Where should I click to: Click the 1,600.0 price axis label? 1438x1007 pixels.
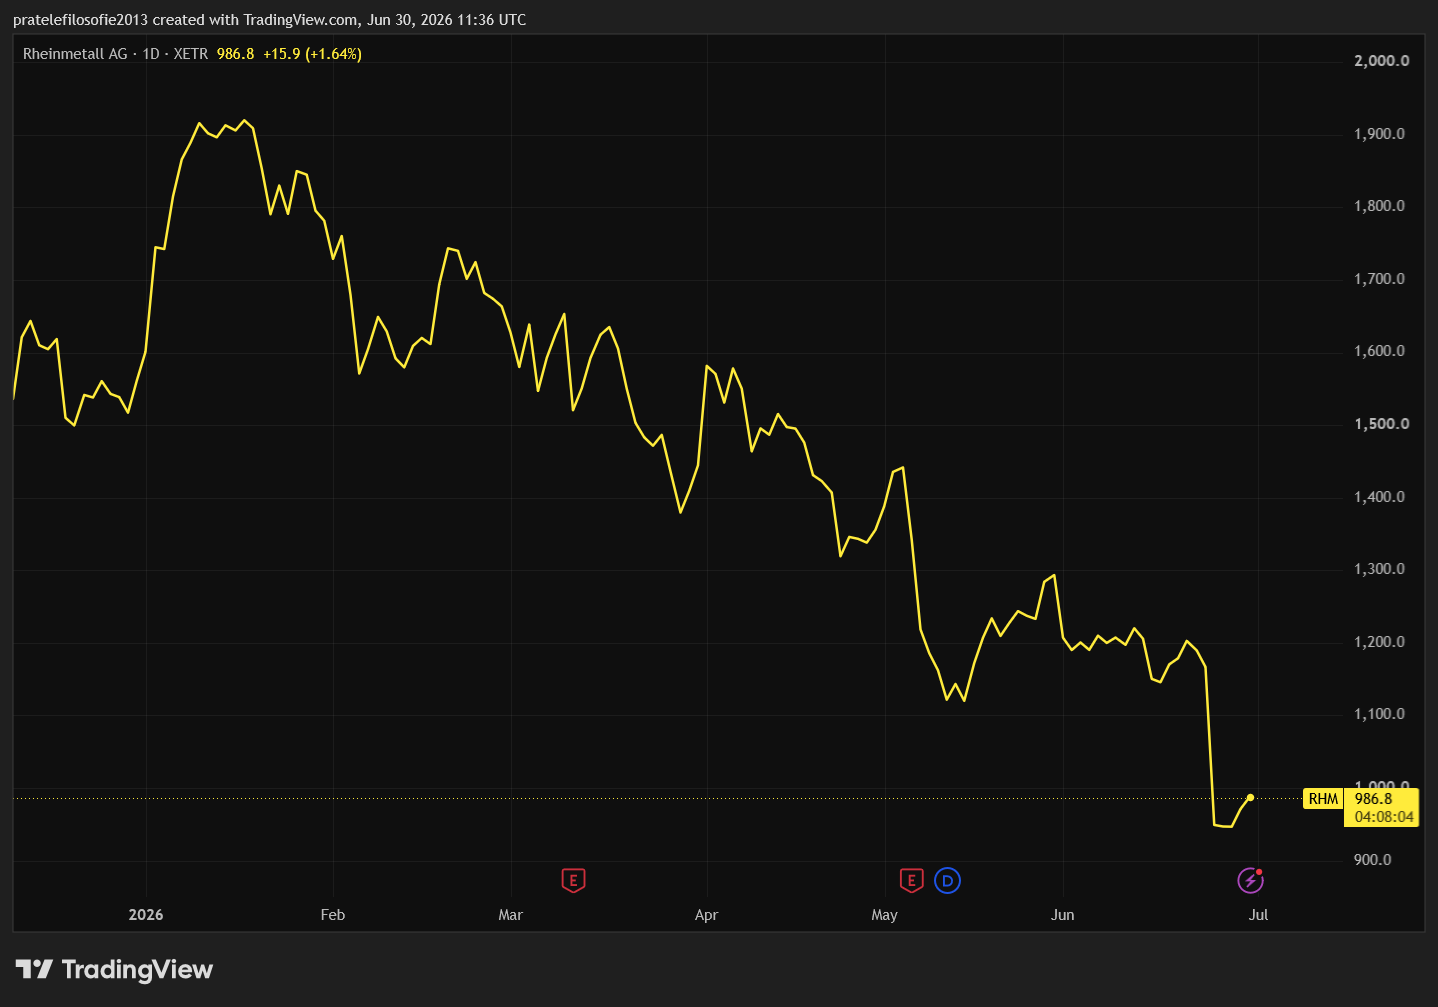1379,351
